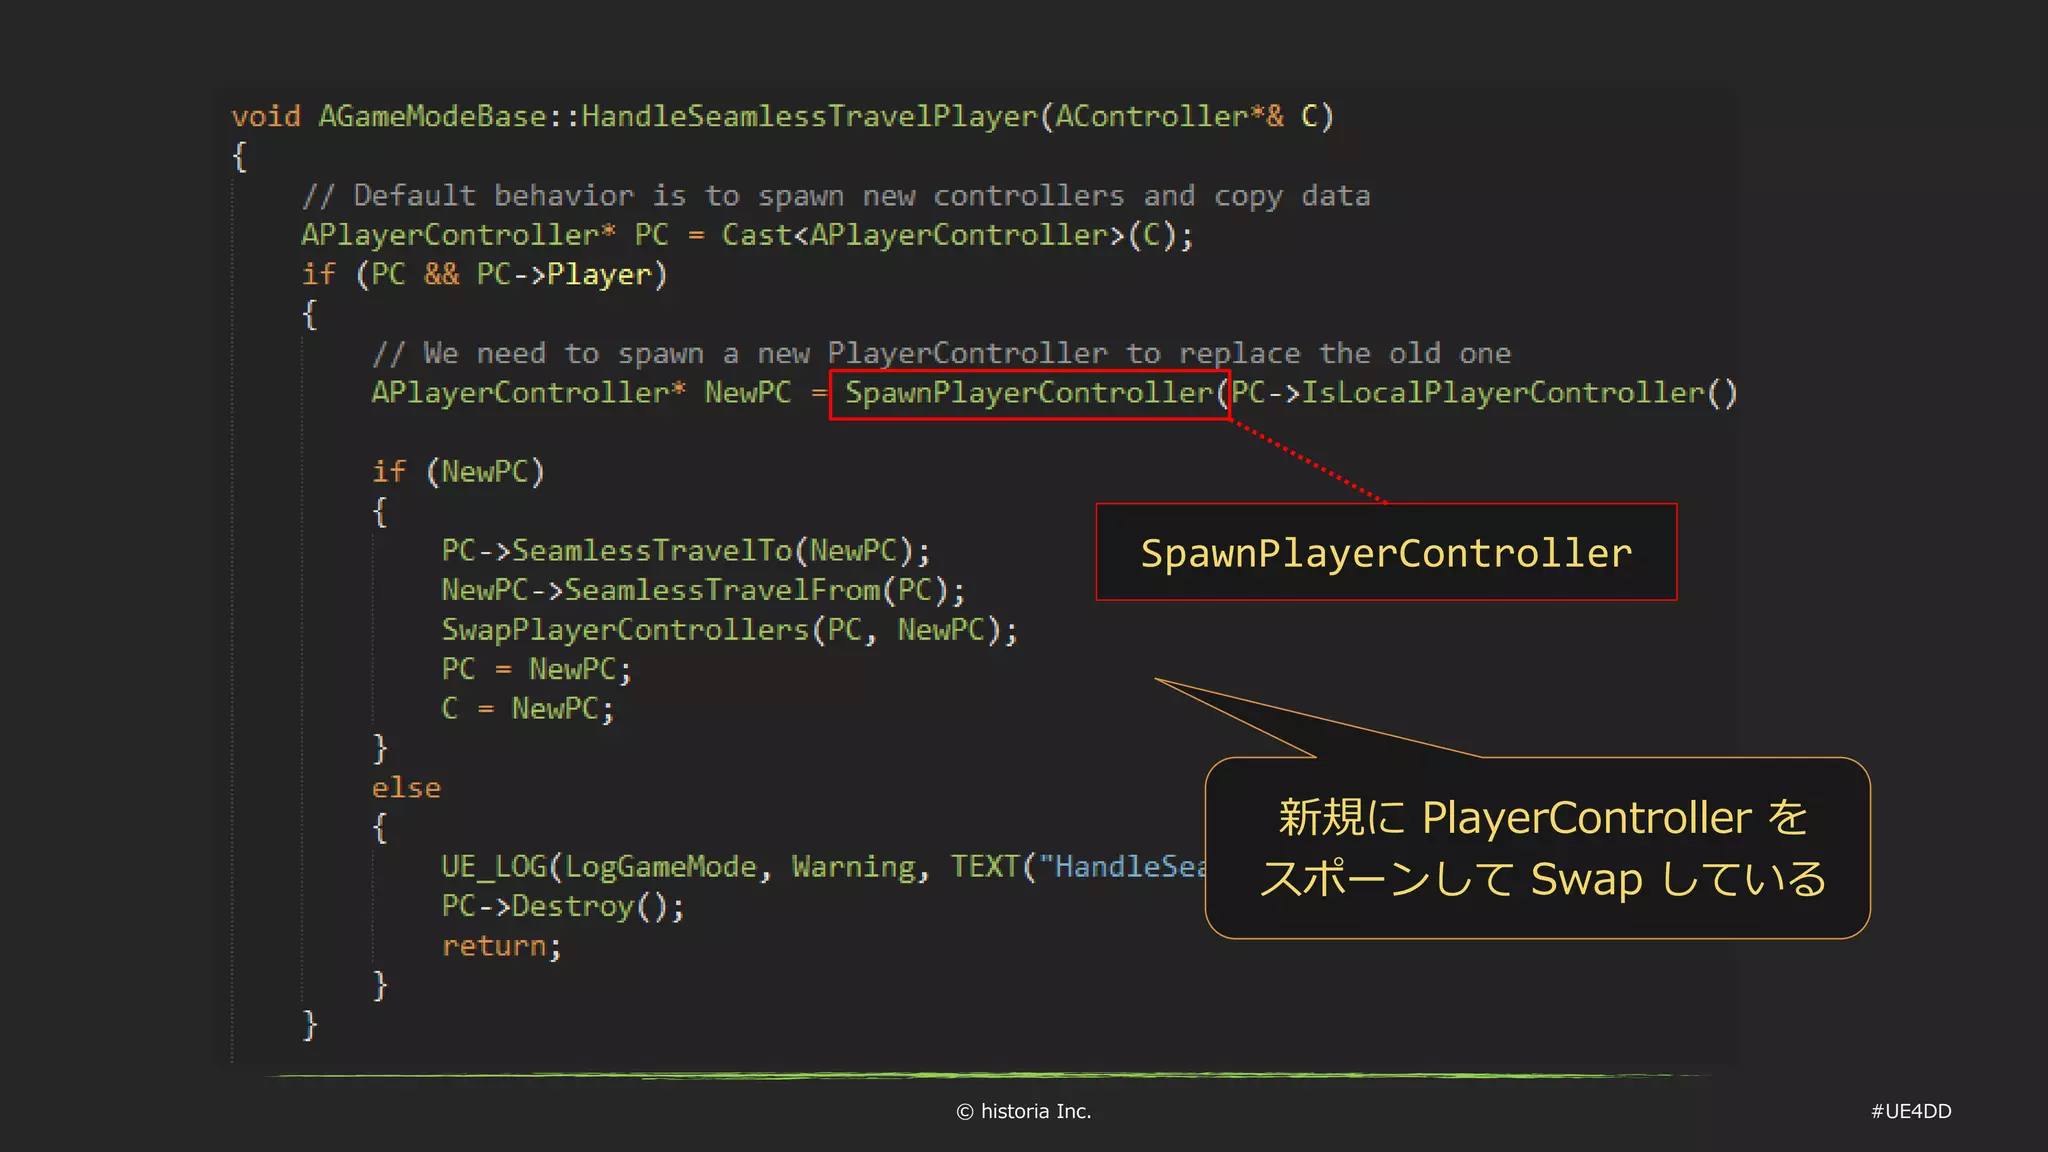Click the 'if (PC && PC->Player)' line
Image resolution: width=2048 pixels, height=1152 pixels.
485,275
